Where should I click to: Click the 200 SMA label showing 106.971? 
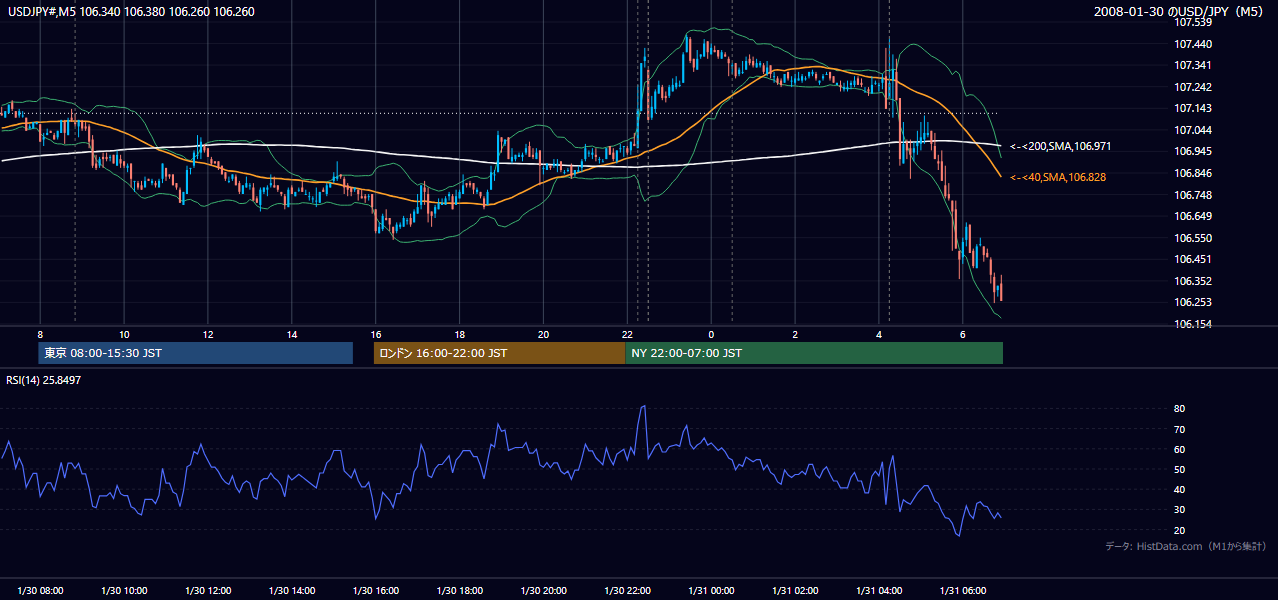(x=1060, y=147)
